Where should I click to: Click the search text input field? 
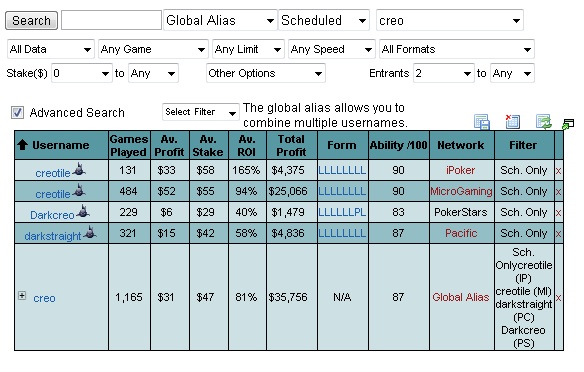point(111,20)
